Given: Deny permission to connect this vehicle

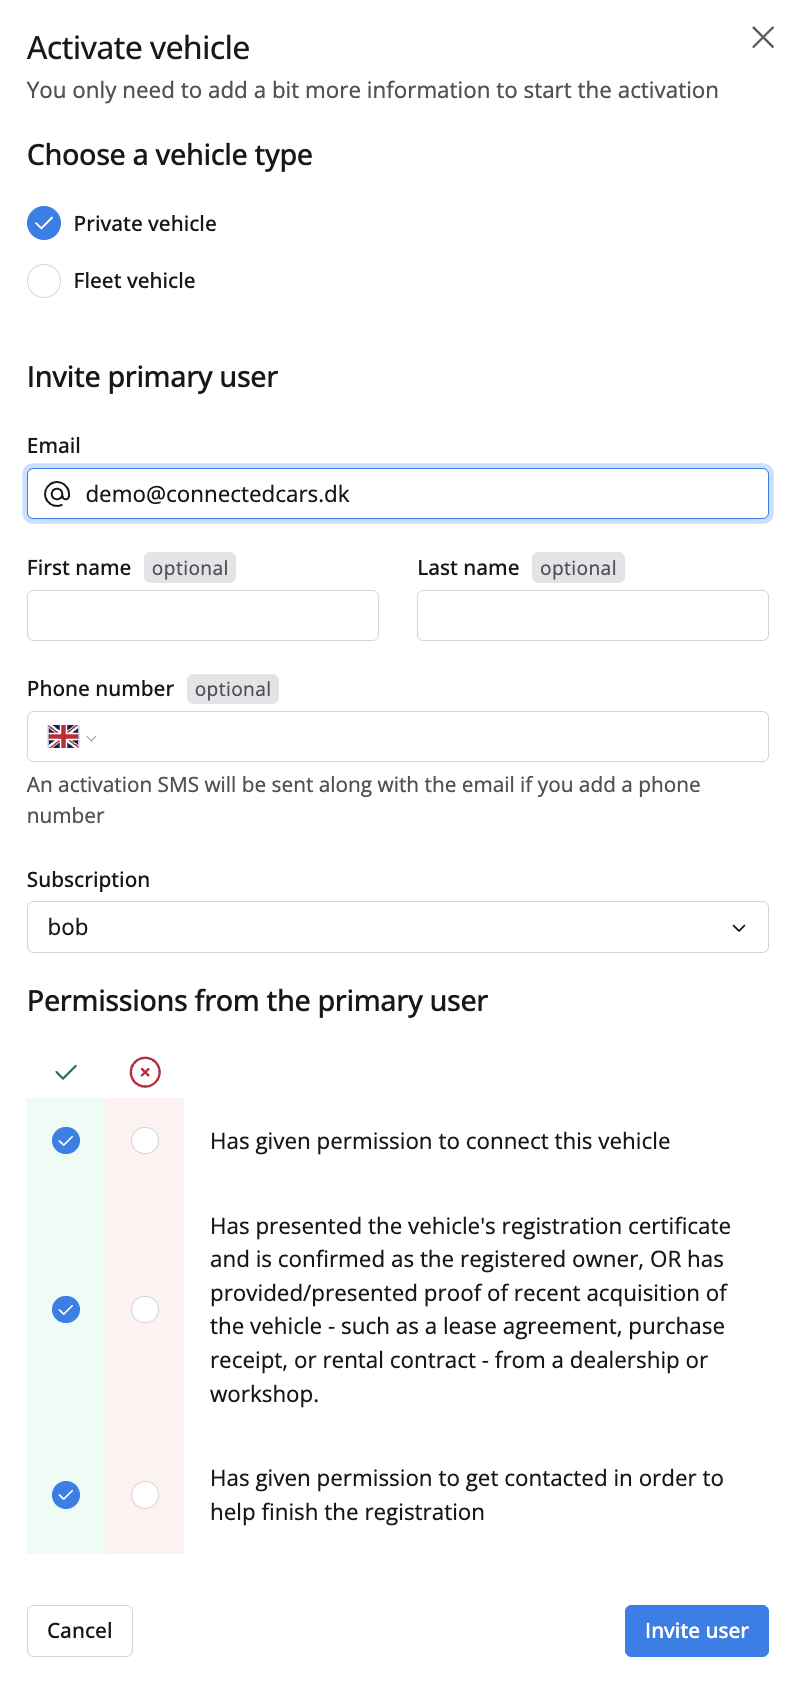Looking at the screenshot, I should pos(145,1140).
